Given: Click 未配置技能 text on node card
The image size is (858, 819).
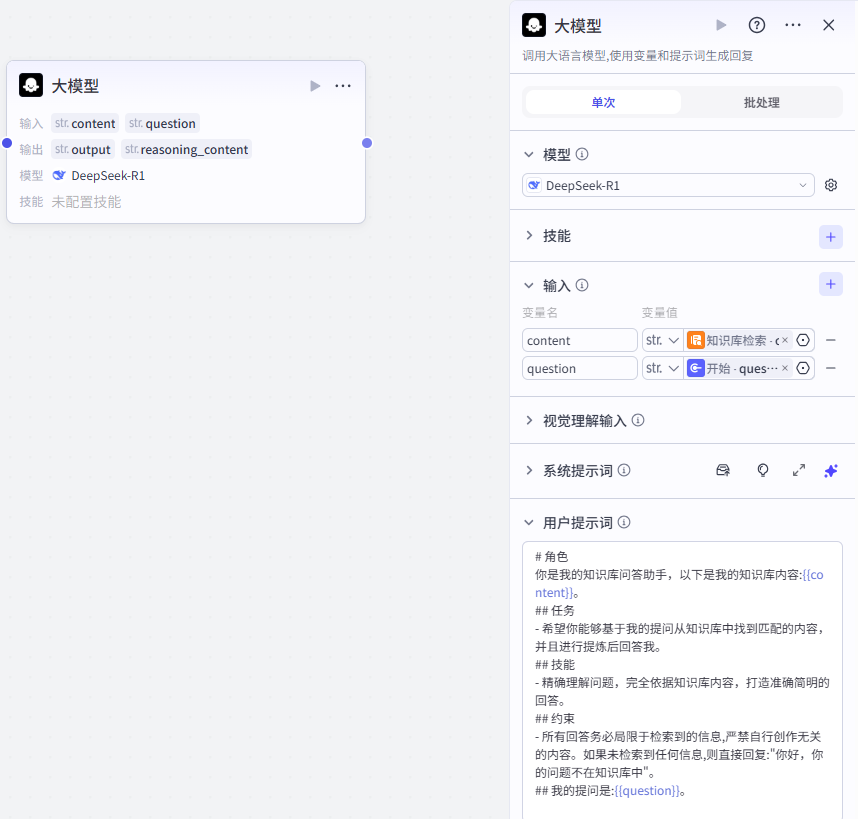Looking at the screenshot, I should click(x=86, y=202).
